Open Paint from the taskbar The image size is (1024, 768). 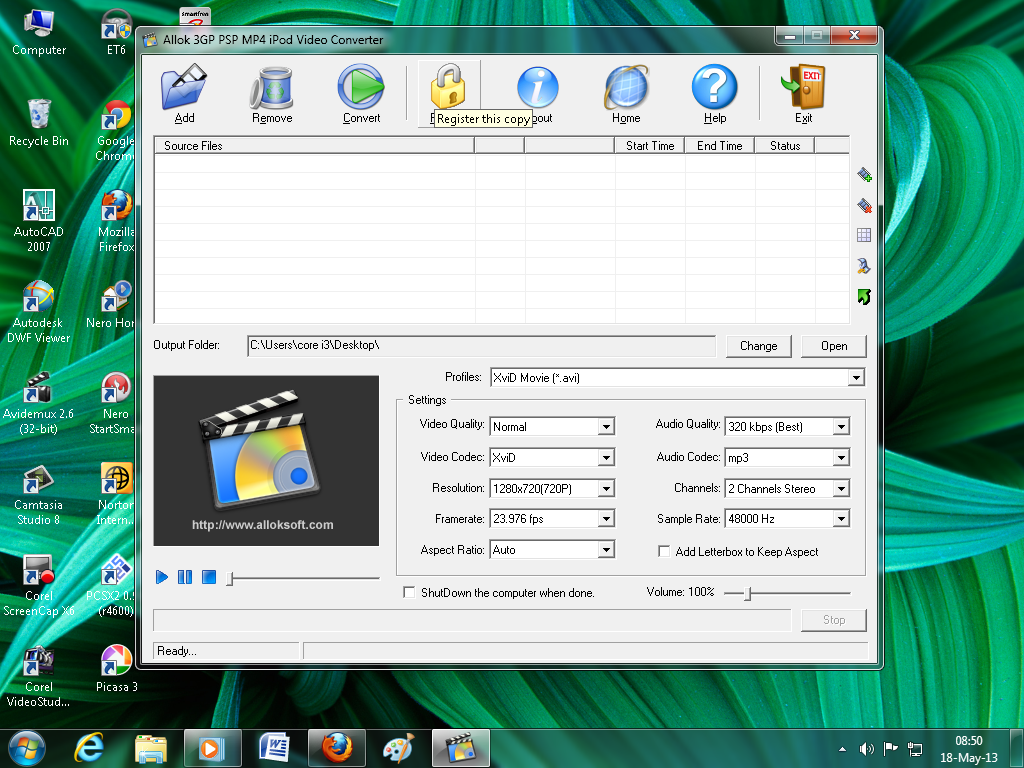click(x=398, y=748)
